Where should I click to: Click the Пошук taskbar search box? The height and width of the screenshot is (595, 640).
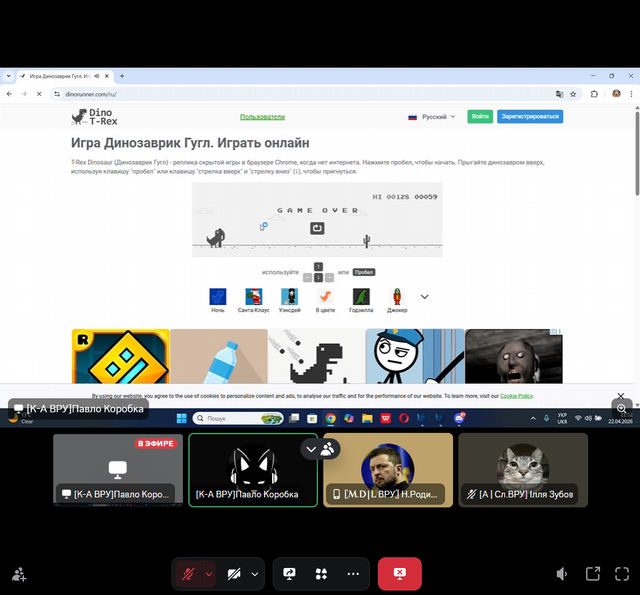238,418
